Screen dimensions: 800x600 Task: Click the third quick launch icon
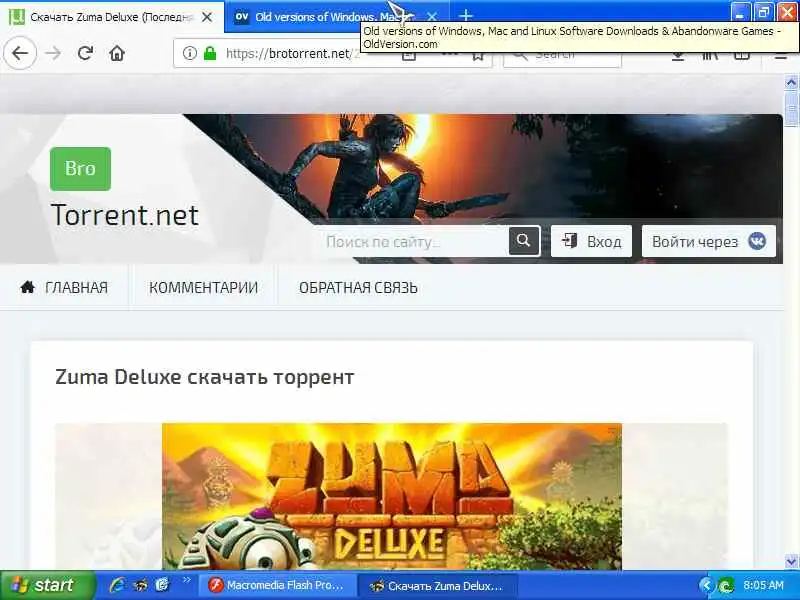tap(162, 585)
